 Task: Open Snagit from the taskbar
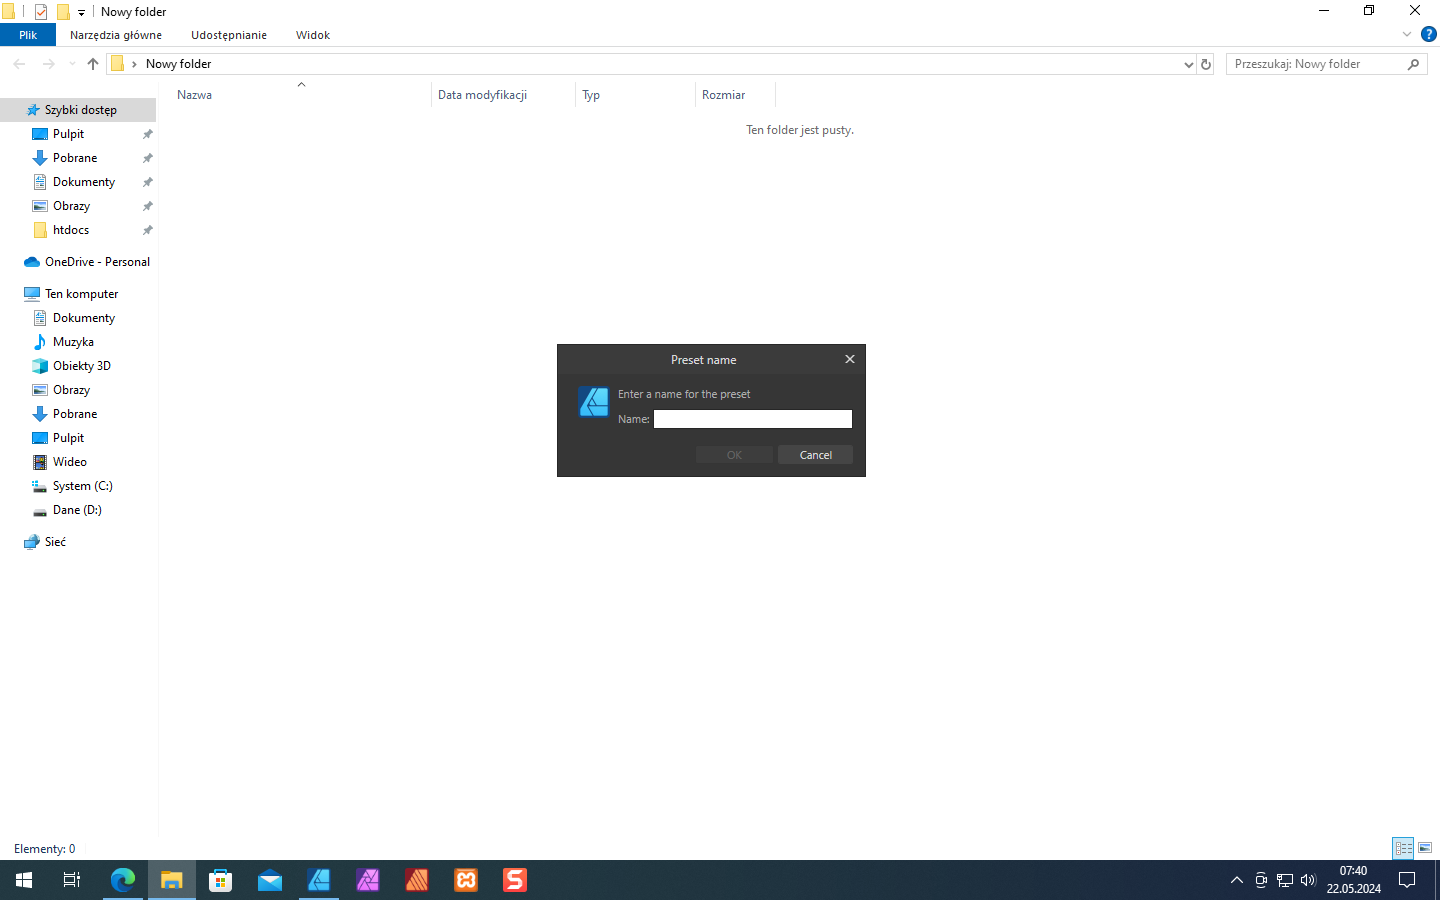coord(514,880)
